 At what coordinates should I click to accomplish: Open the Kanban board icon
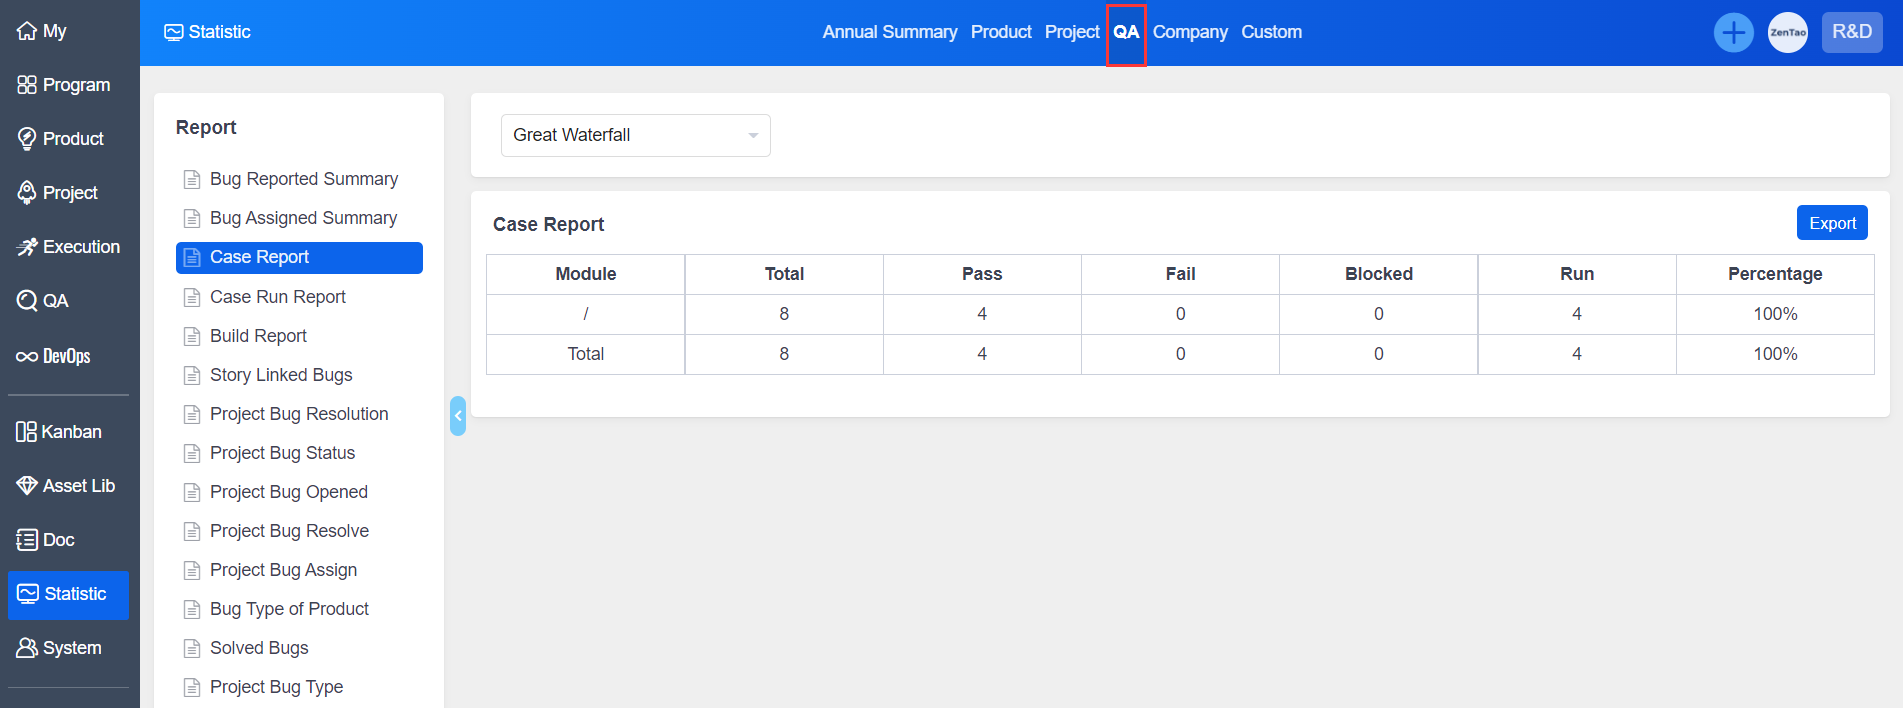click(x=27, y=432)
